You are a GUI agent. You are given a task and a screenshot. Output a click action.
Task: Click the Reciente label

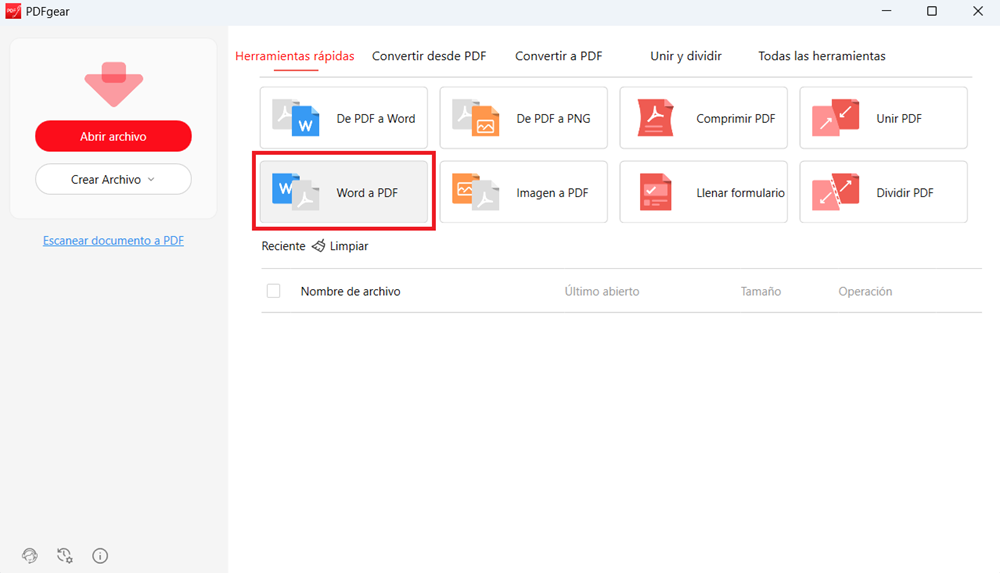click(x=283, y=246)
